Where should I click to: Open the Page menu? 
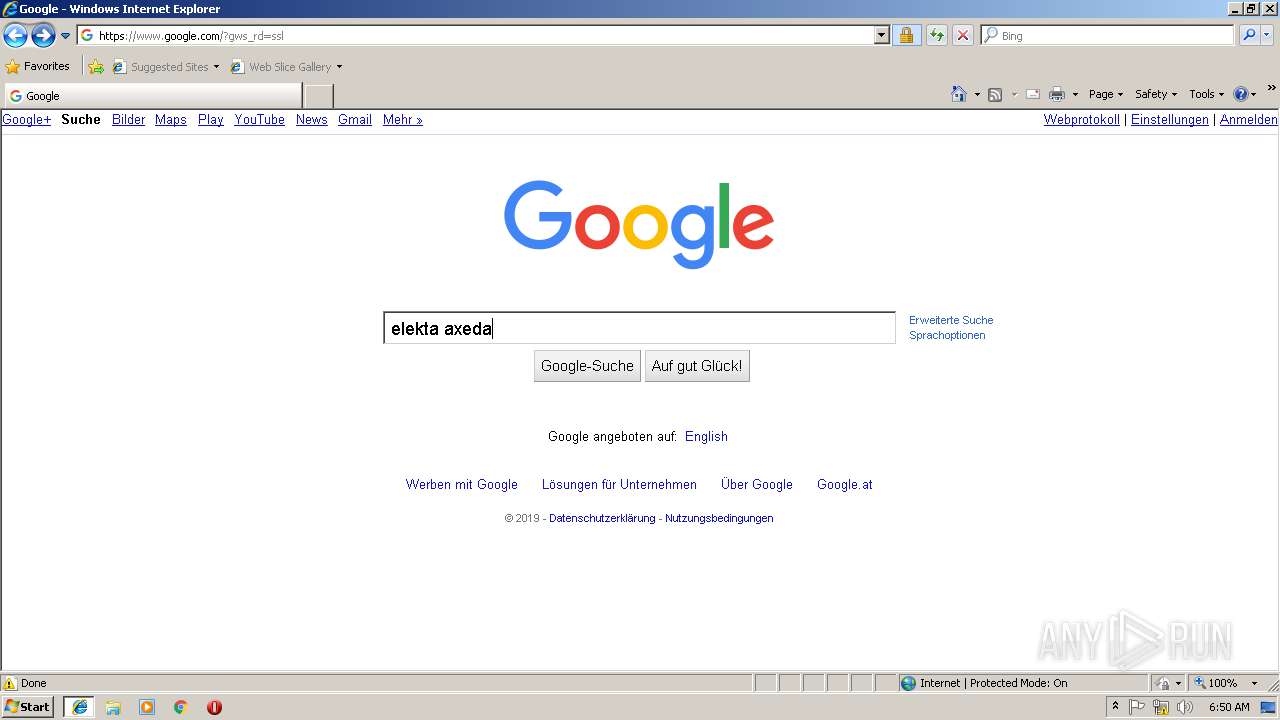[1105, 94]
